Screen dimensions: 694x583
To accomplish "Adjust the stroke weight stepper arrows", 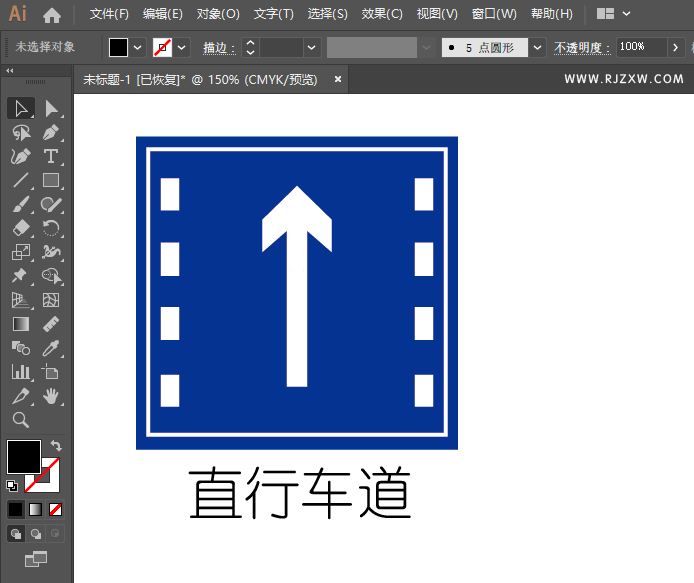I will tap(250, 47).
